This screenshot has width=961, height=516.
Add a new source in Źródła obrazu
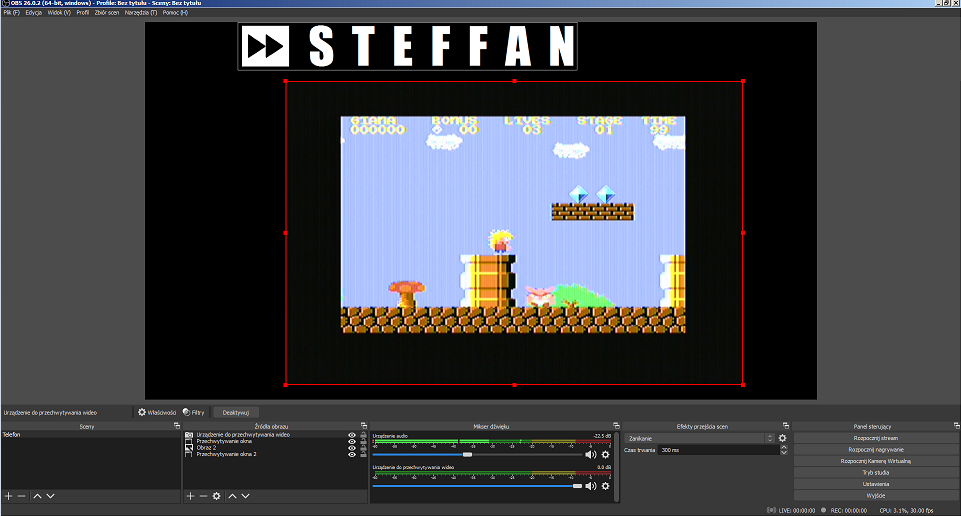[190, 496]
